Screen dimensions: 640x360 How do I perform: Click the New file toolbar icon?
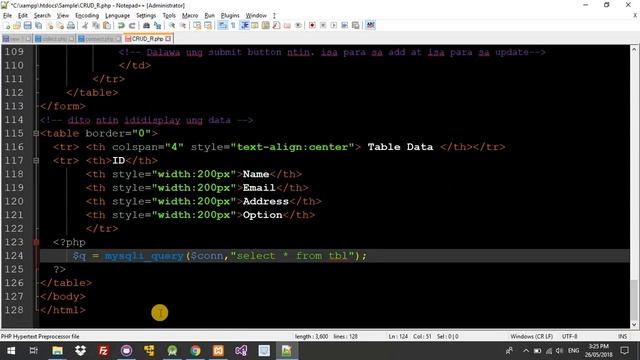click(7, 25)
